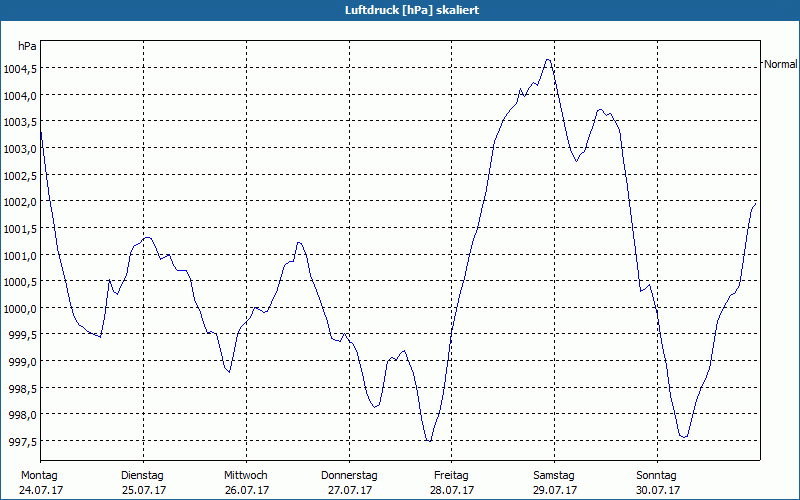Click the 997,5 axis value
This screenshot has height=500, width=800.
tap(22, 441)
